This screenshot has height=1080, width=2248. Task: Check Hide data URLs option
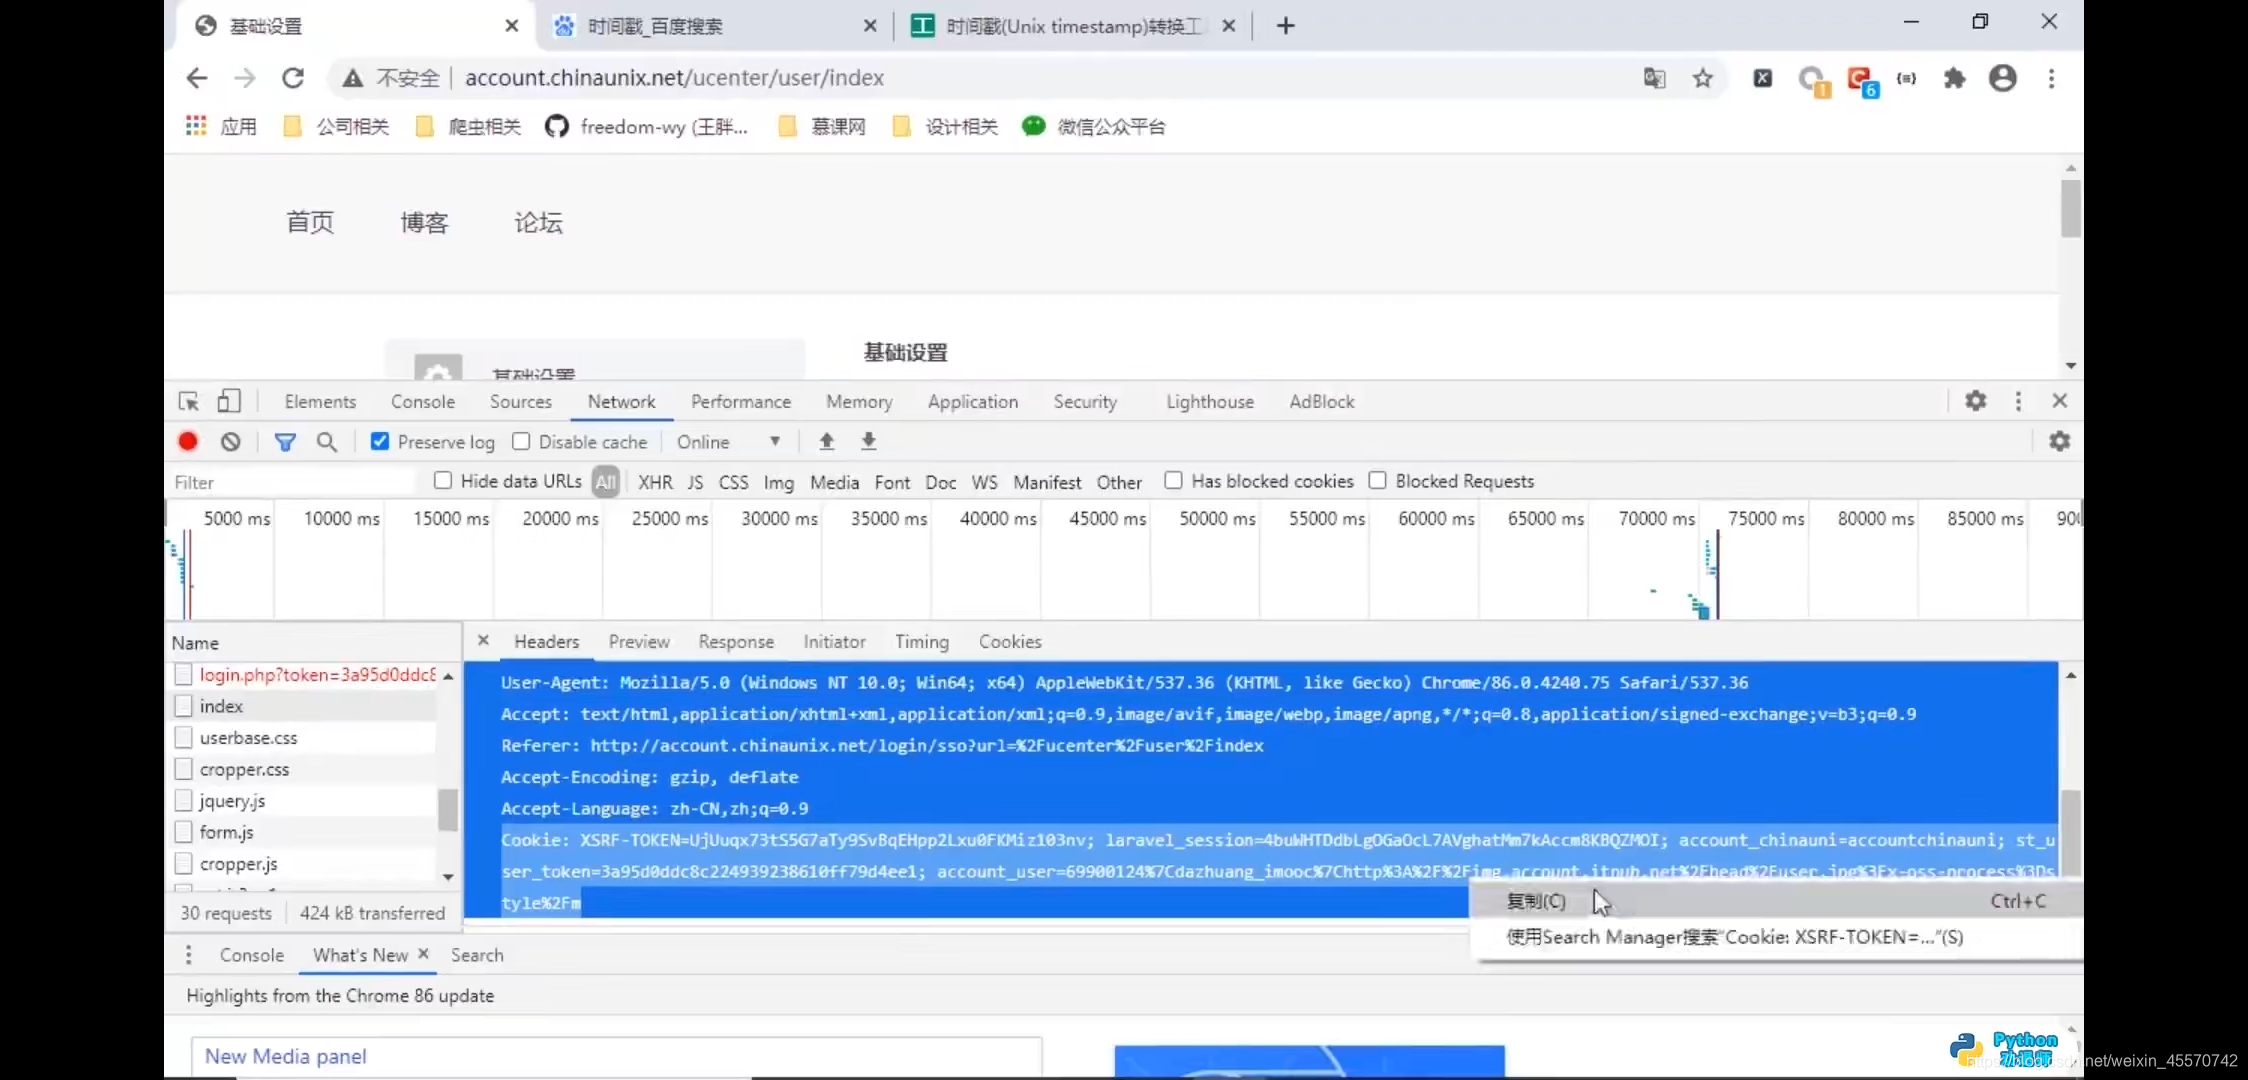(x=443, y=481)
